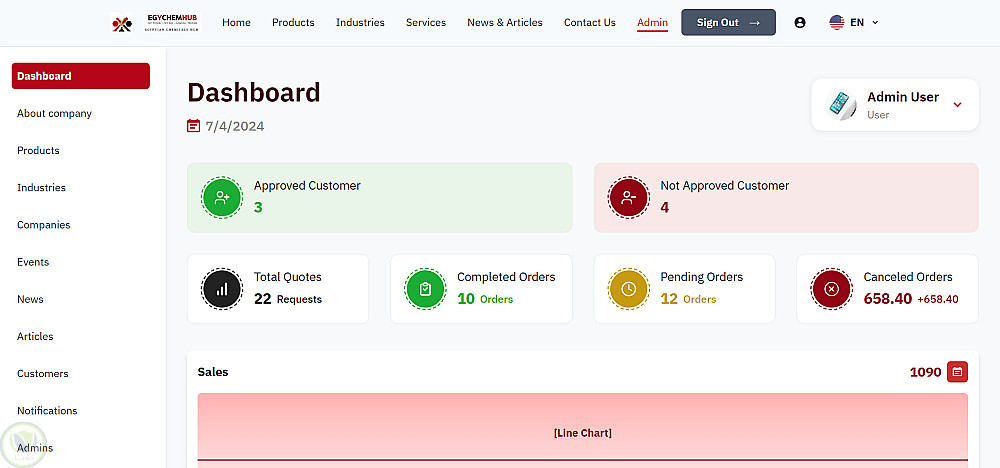Open Industries in the top navigation
The image size is (1000, 468).
coord(360,22)
